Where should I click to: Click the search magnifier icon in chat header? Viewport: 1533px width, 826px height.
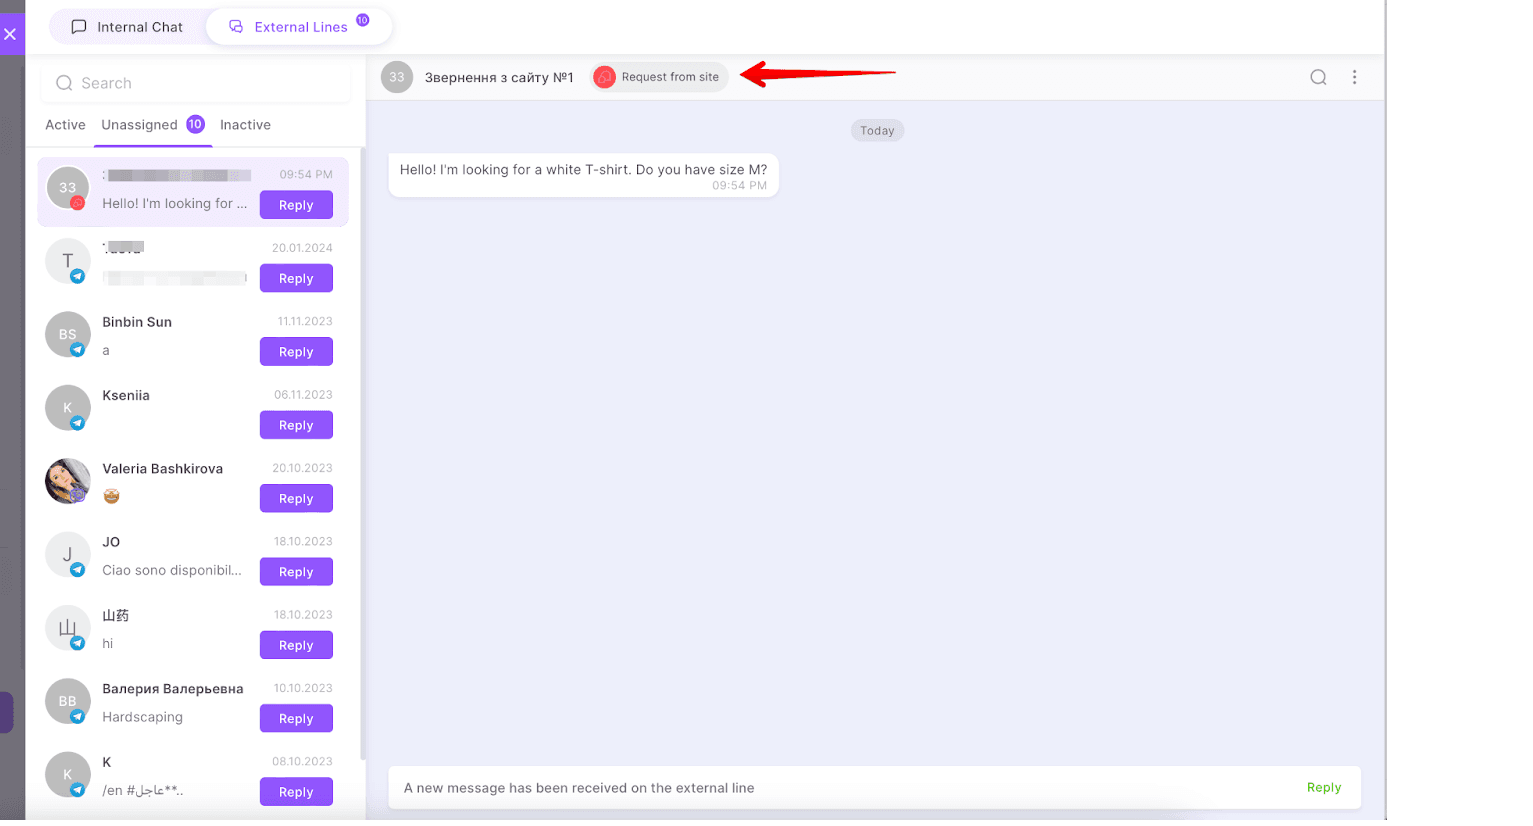point(1318,77)
